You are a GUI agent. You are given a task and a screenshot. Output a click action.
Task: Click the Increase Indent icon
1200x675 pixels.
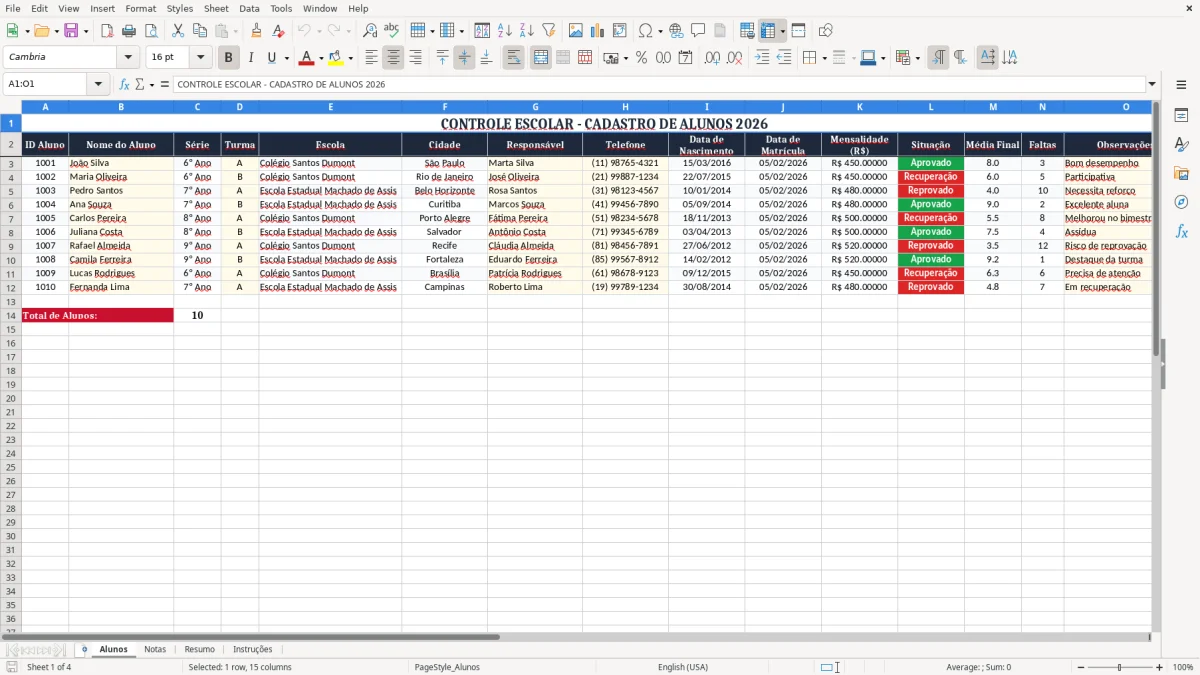point(762,58)
